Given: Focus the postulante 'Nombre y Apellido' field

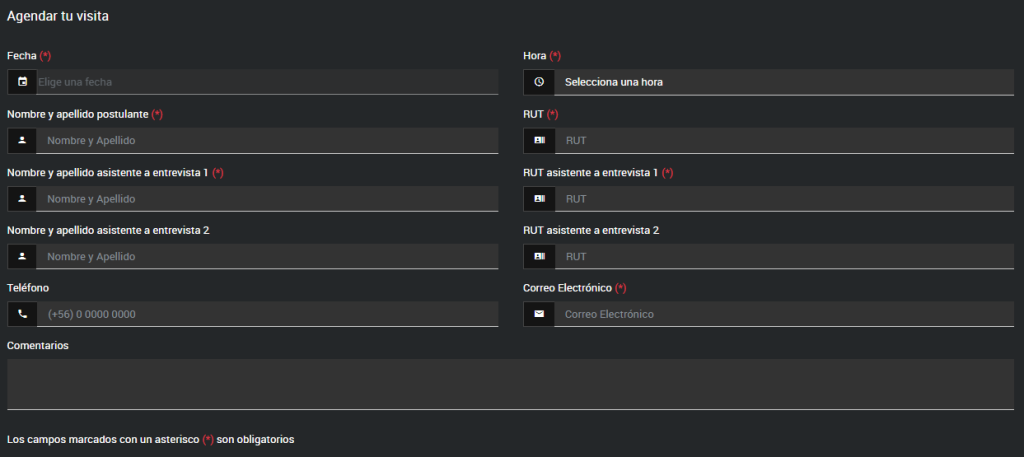Looking at the screenshot, I should (x=266, y=140).
